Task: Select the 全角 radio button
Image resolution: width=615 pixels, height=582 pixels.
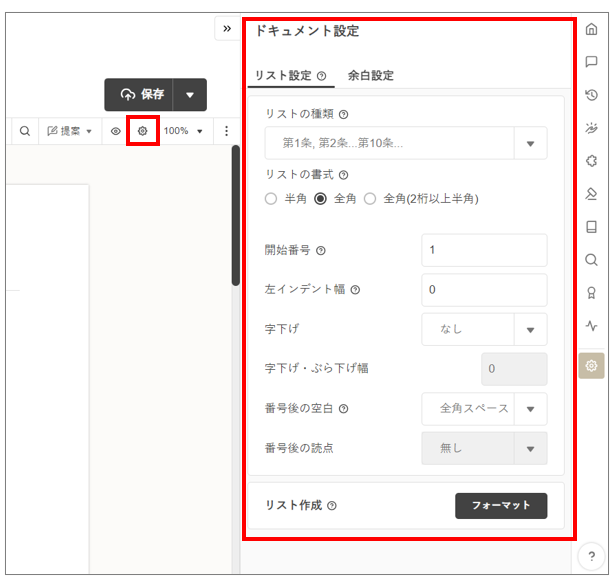Action: (x=320, y=199)
